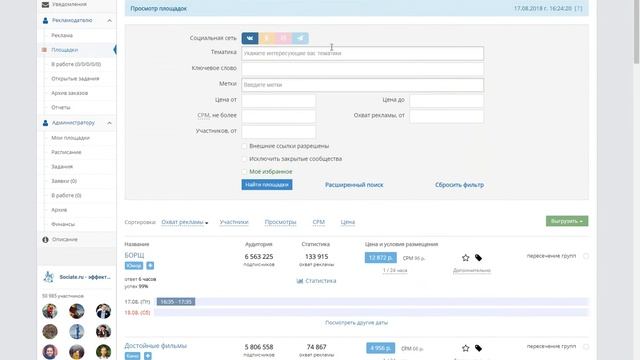Enable Исключить закрытые сообщества checkbox

pyautogui.click(x=244, y=159)
